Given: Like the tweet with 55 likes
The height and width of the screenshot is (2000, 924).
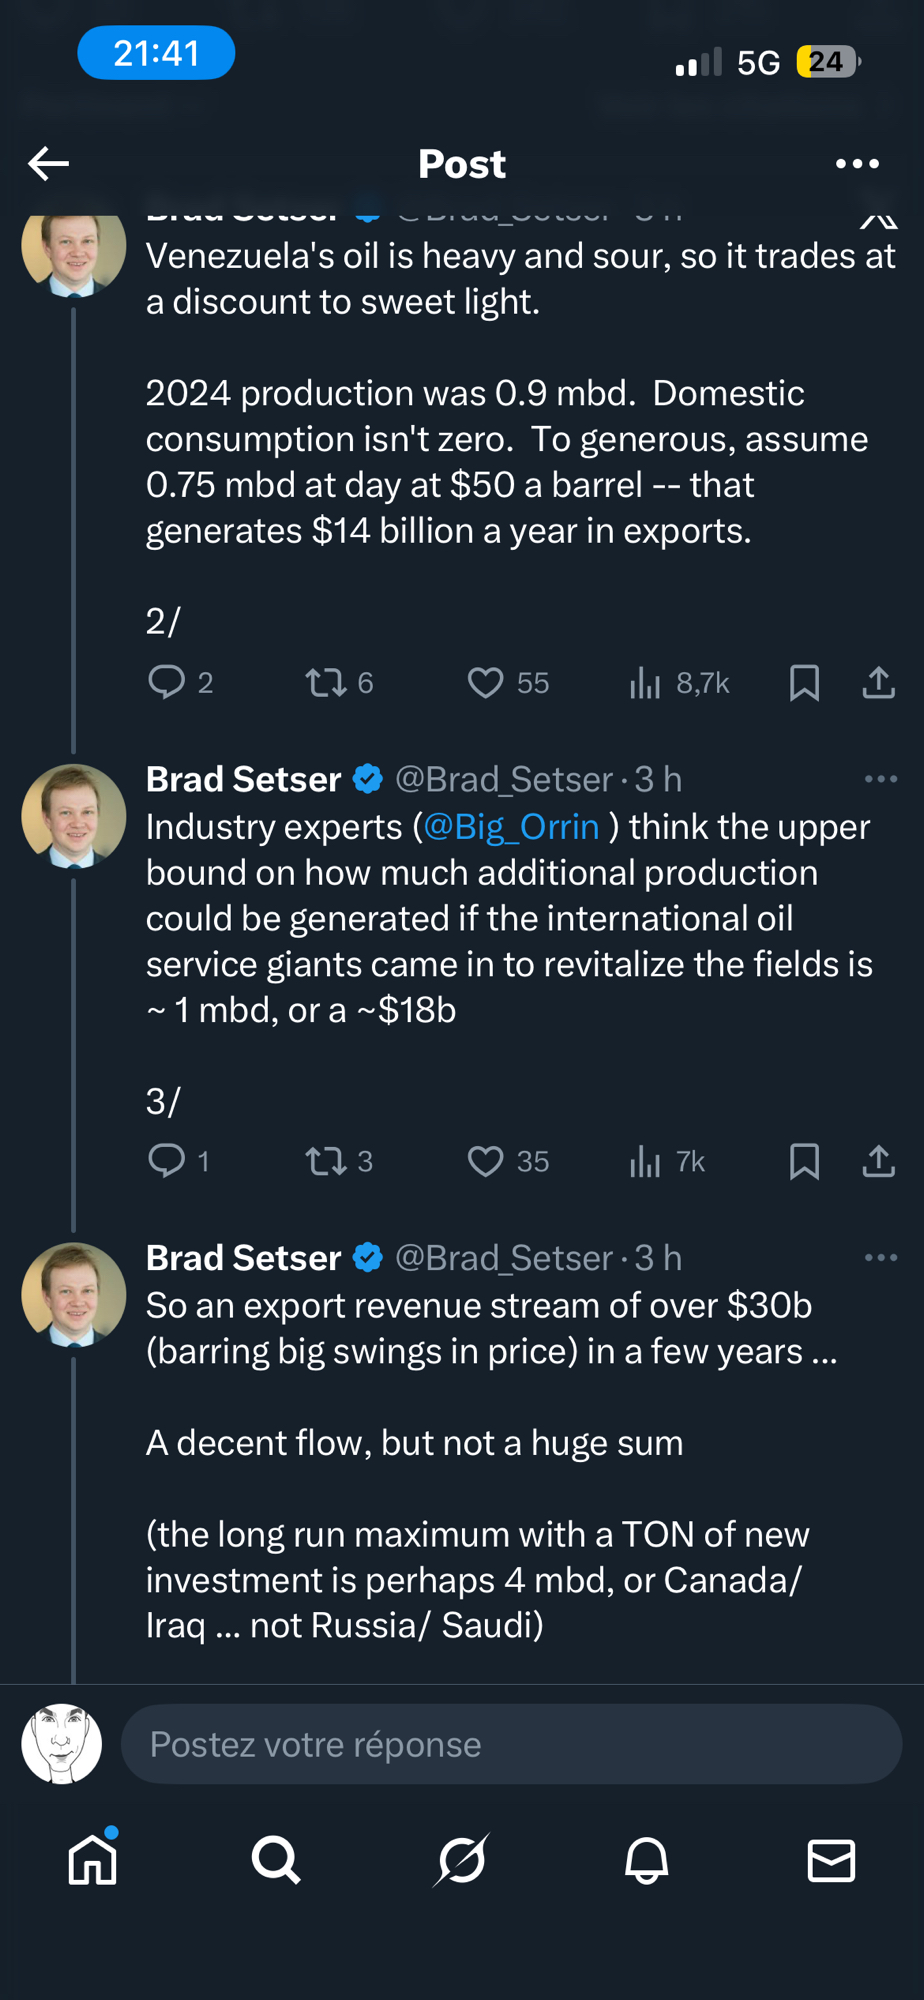Looking at the screenshot, I should [x=486, y=683].
